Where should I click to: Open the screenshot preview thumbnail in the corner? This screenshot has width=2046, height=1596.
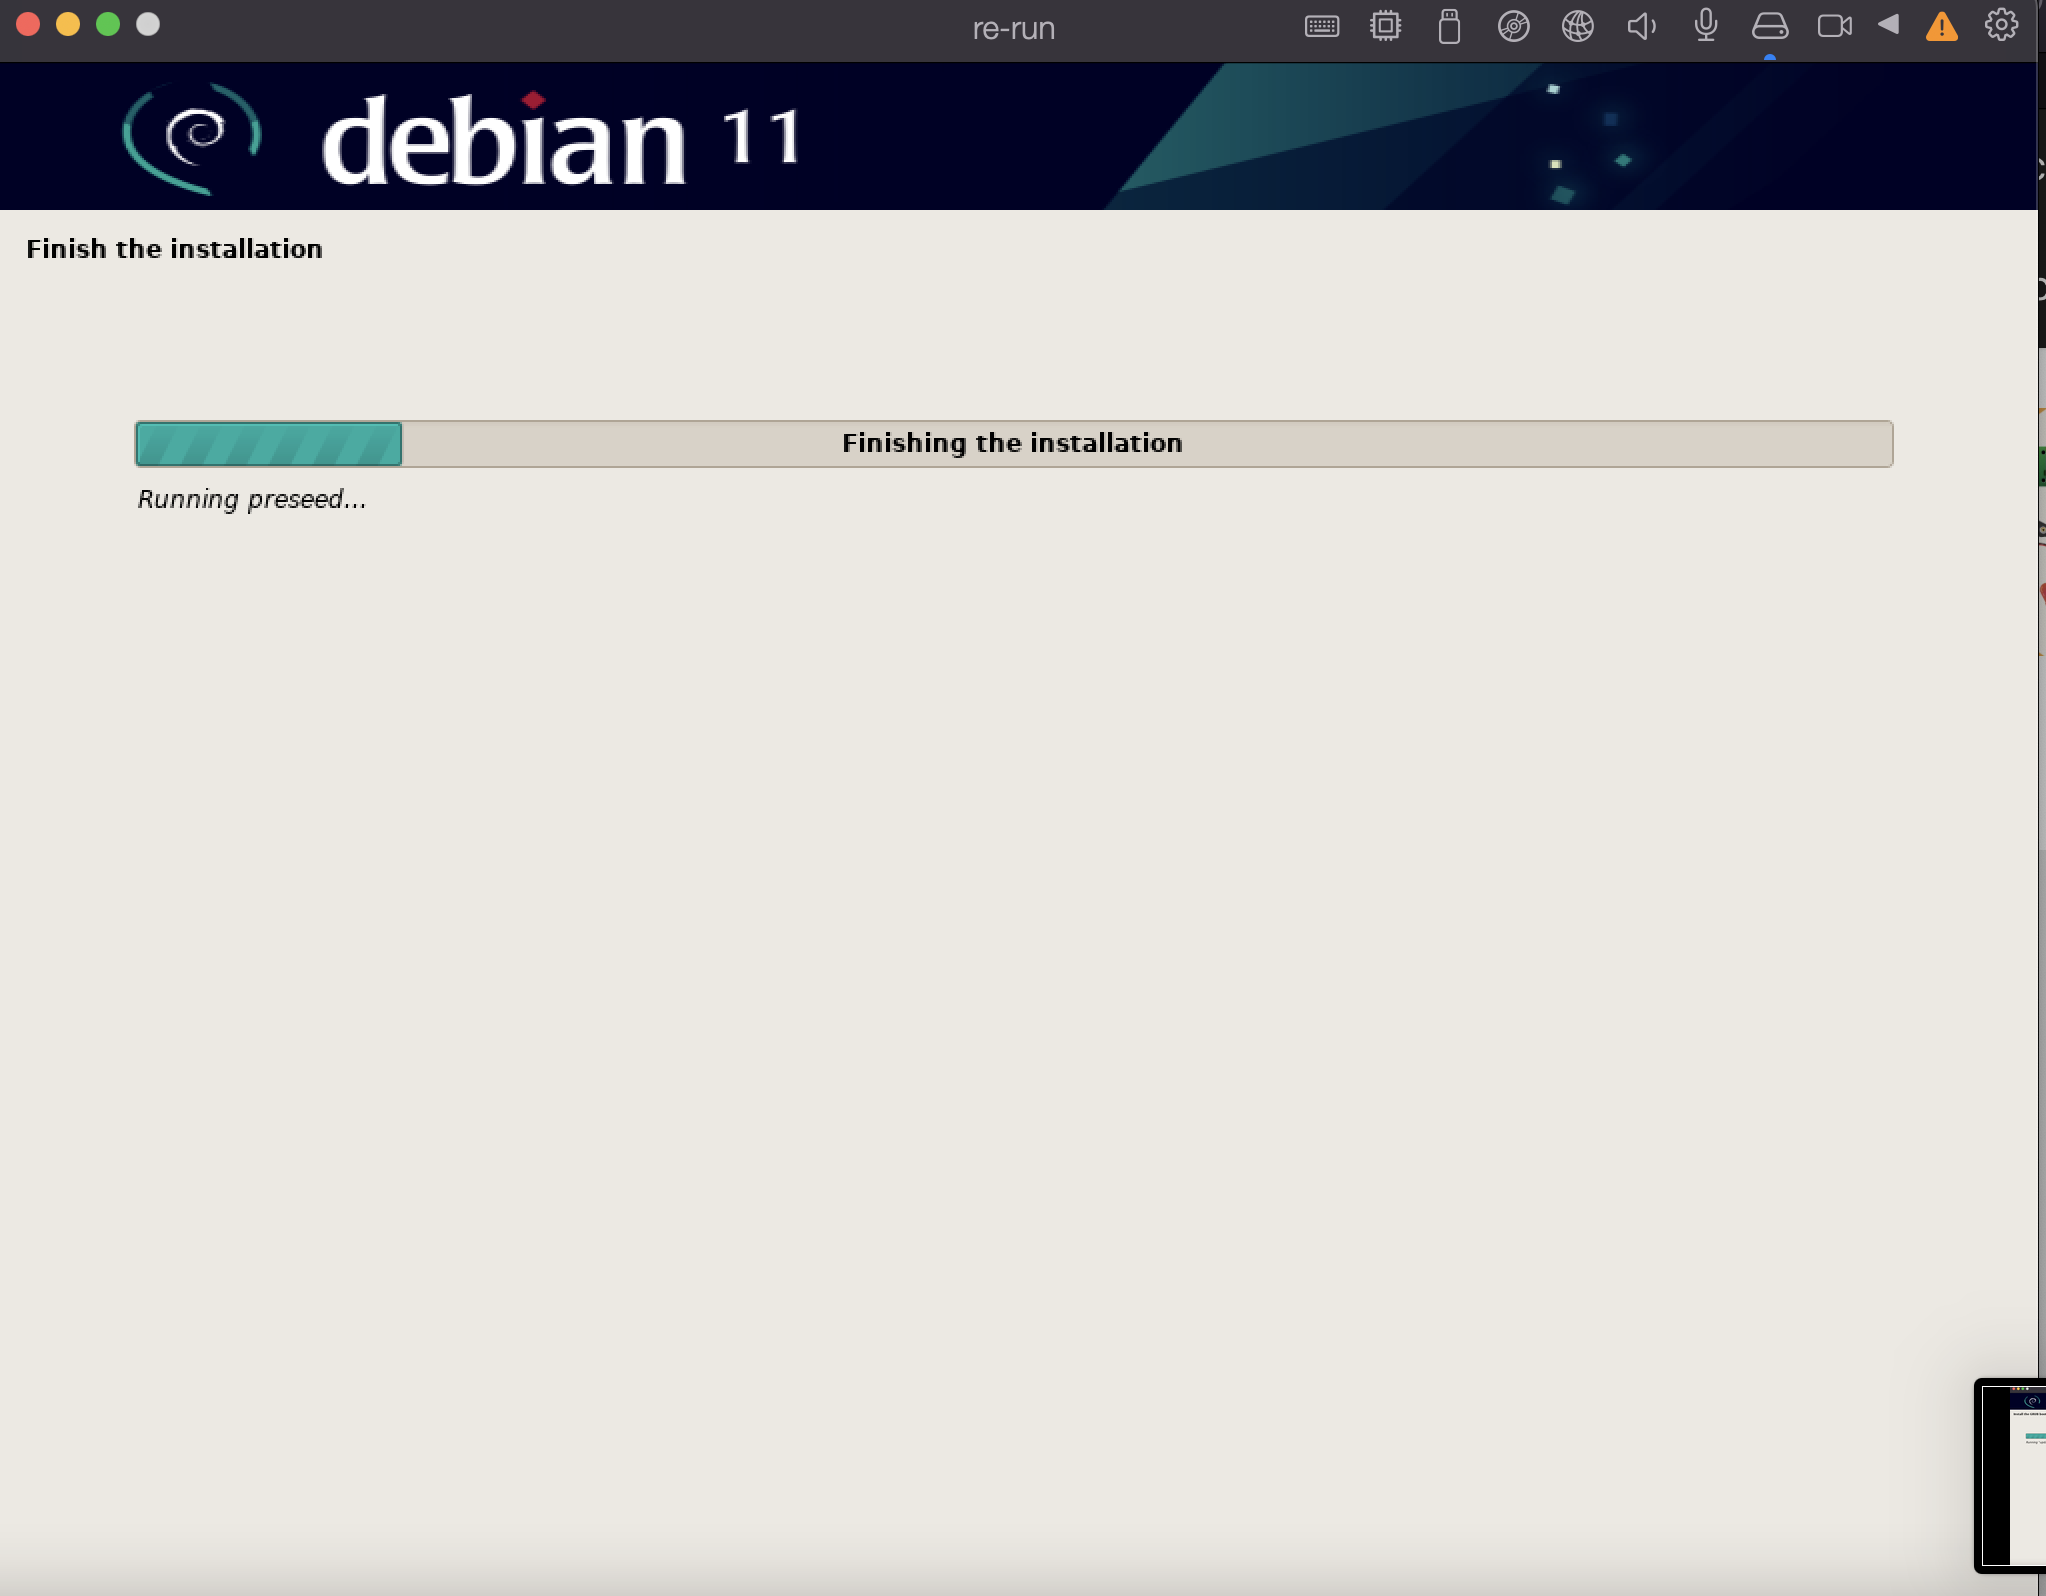click(2012, 1475)
